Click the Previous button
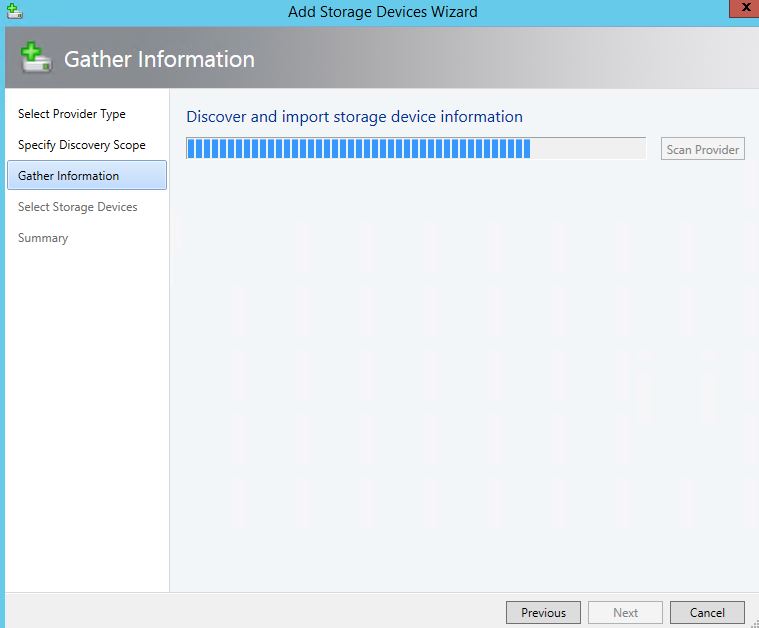This screenshot has width=759, height=628. pyautogui.click(x=543, y=613)
